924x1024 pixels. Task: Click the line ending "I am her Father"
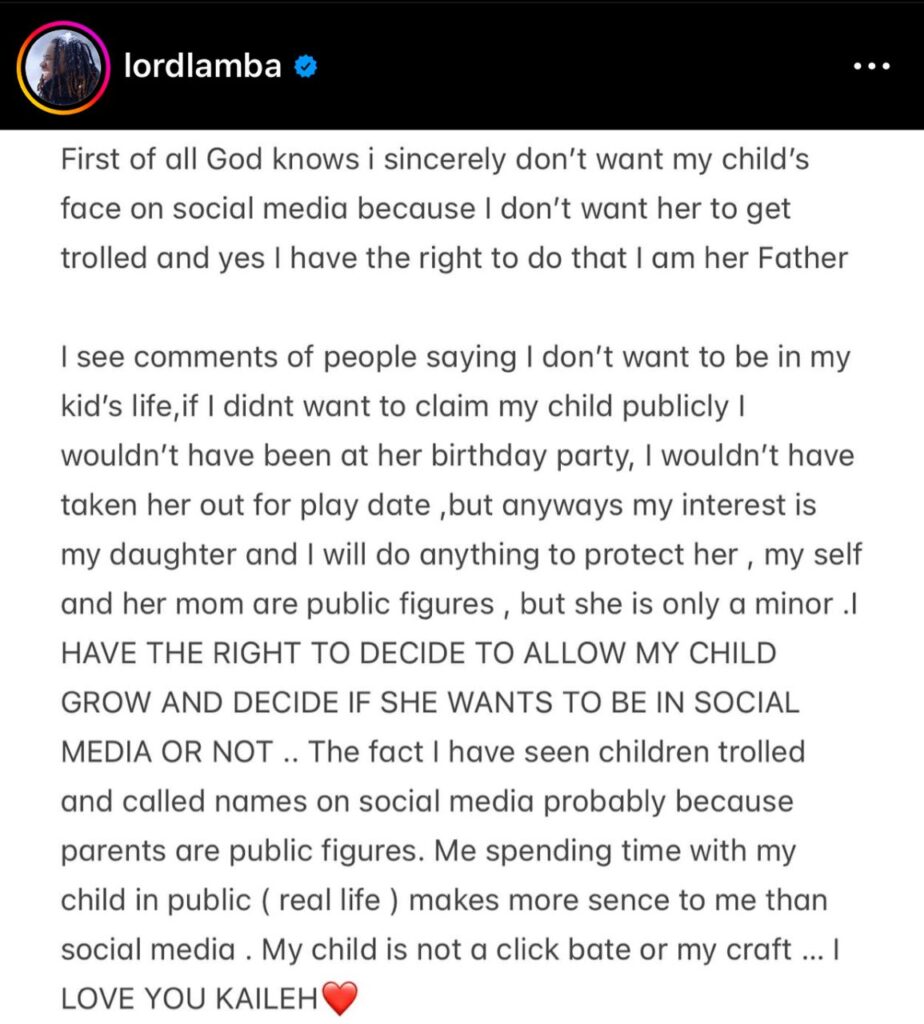(x=454, y=258)
